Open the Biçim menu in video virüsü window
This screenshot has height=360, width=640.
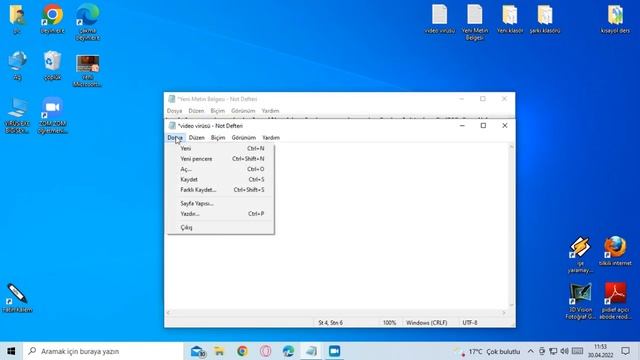point(218,138)
